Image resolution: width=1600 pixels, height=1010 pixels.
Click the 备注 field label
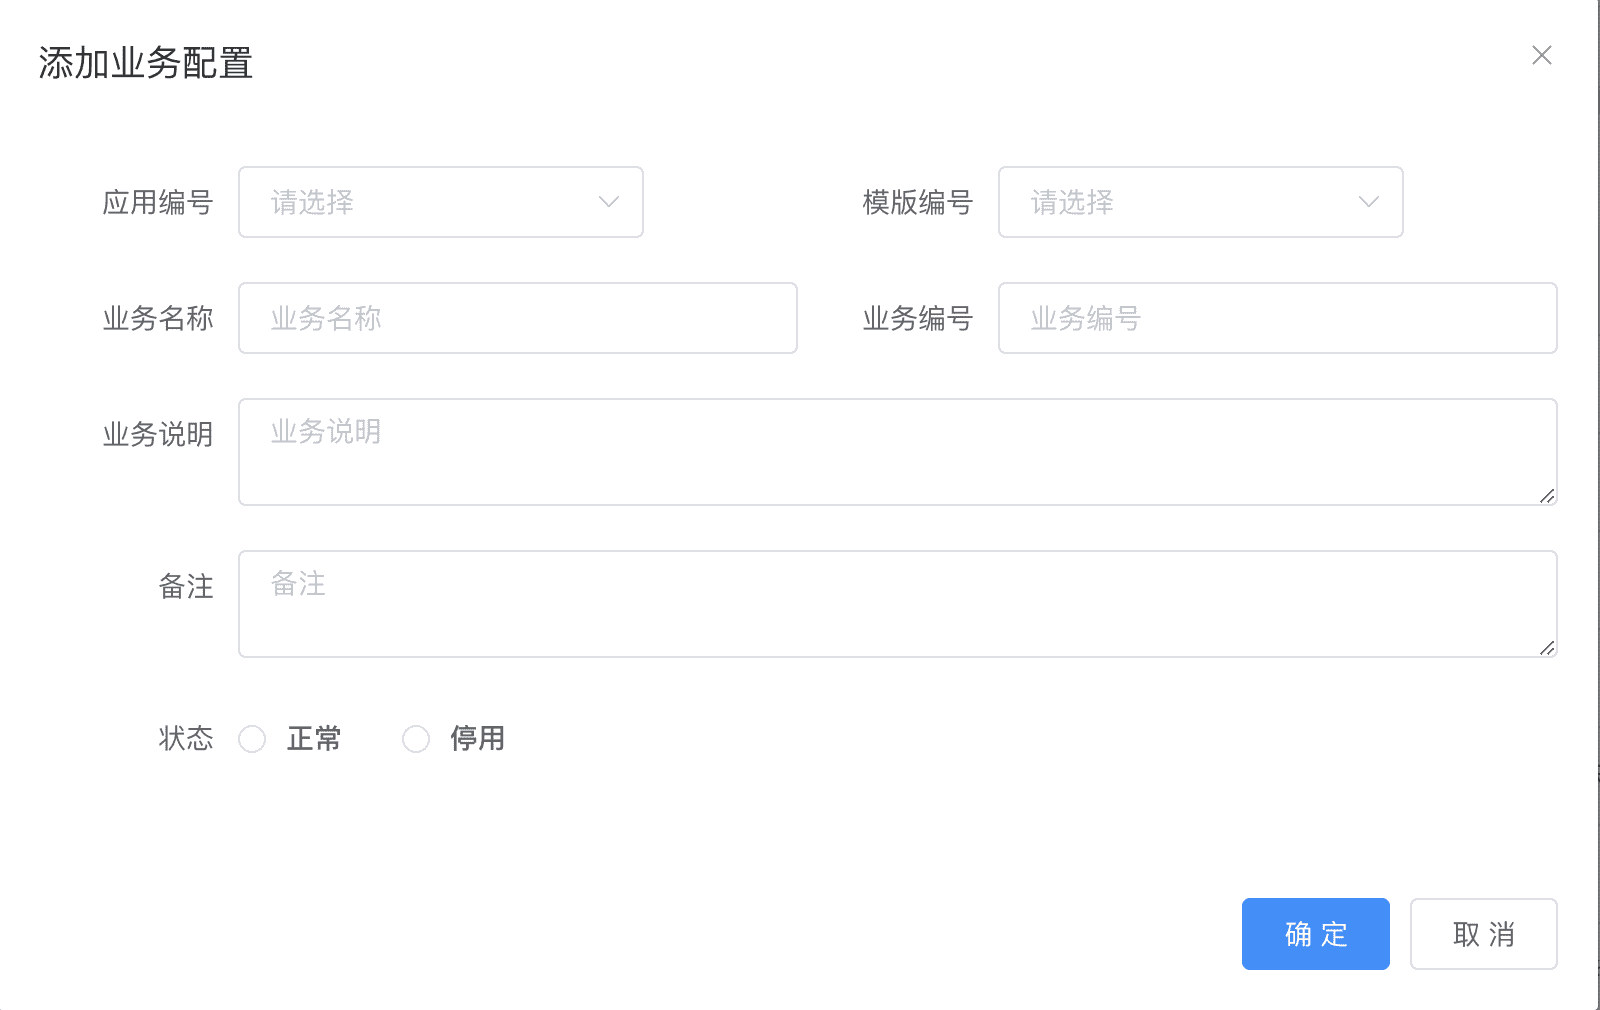tap(186, 586)
